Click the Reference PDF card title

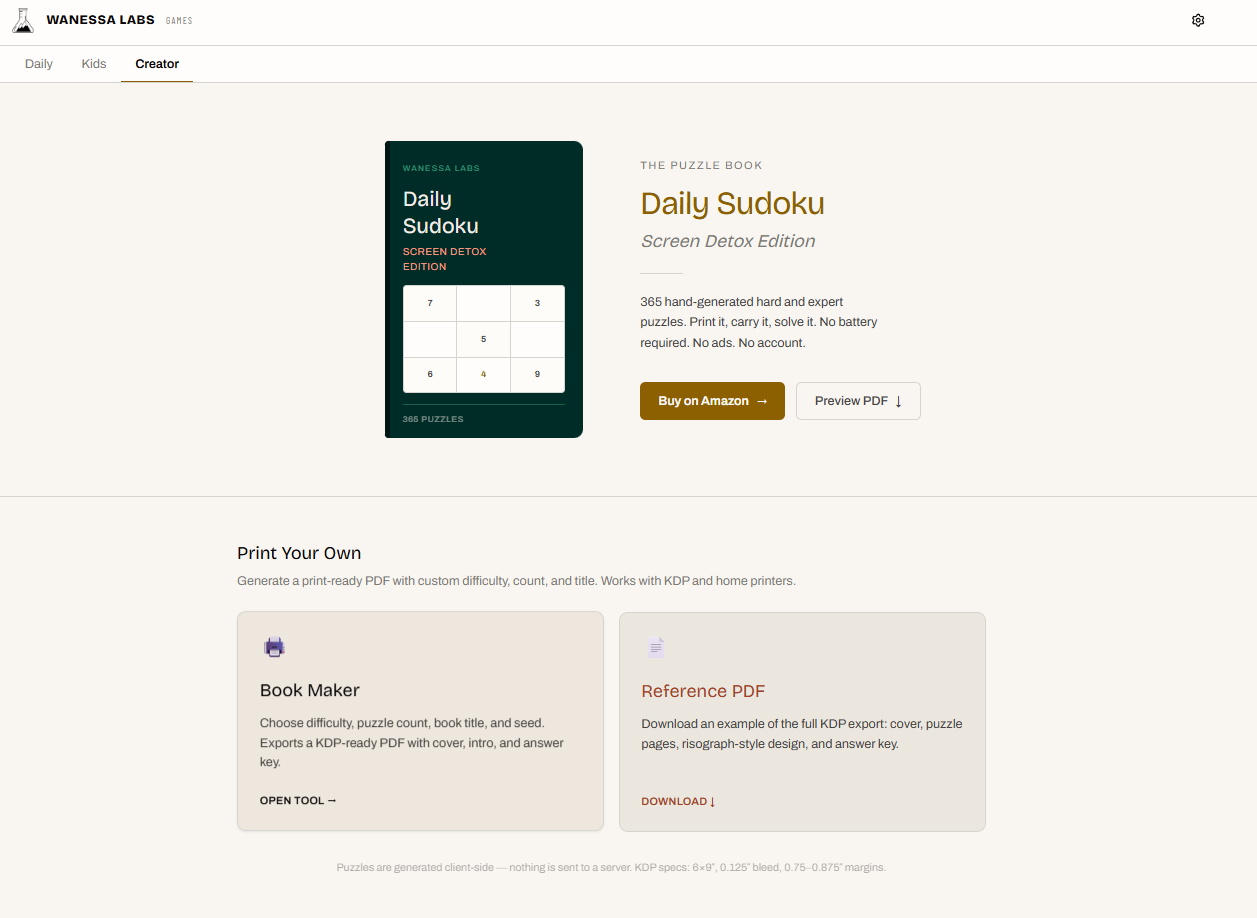click(x=703, y=691)
